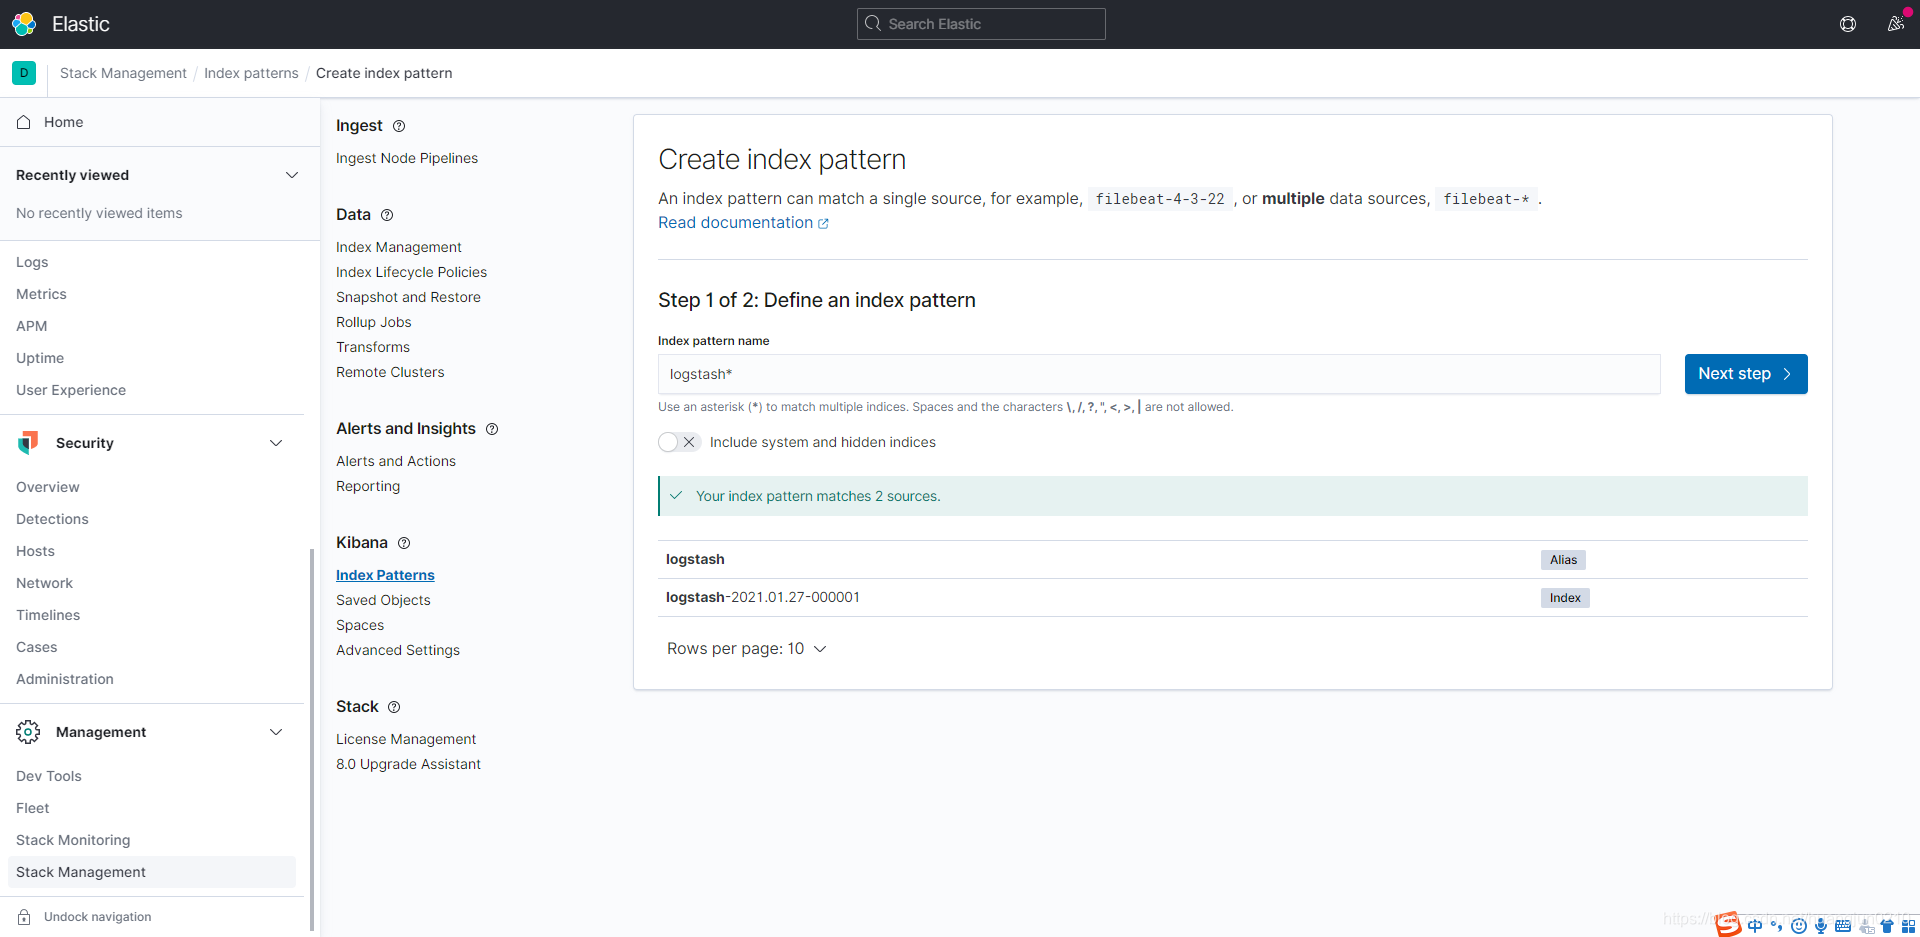The image size is (1920, 937).
Task: Open Spaces under Kibana
Action: pyautogui.click(x=360, y=625)
